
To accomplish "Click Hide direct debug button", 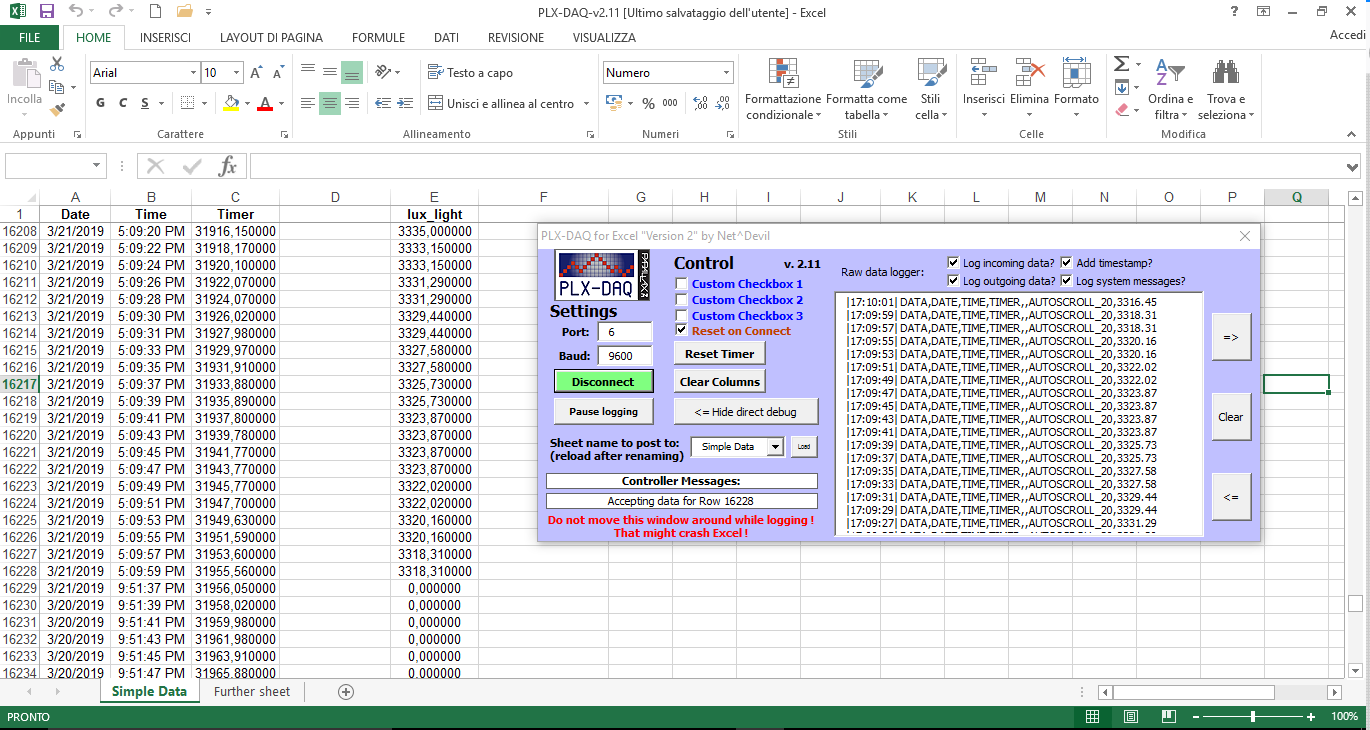I will [746, 411].
